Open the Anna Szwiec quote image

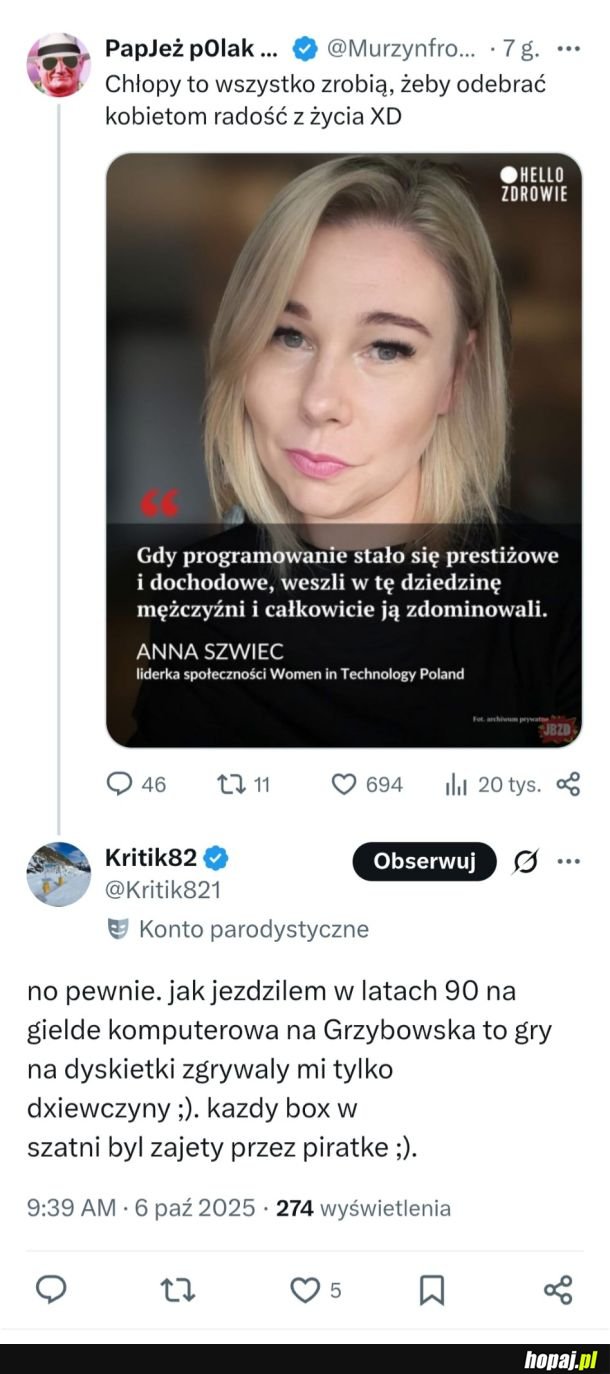pos(343,449)
